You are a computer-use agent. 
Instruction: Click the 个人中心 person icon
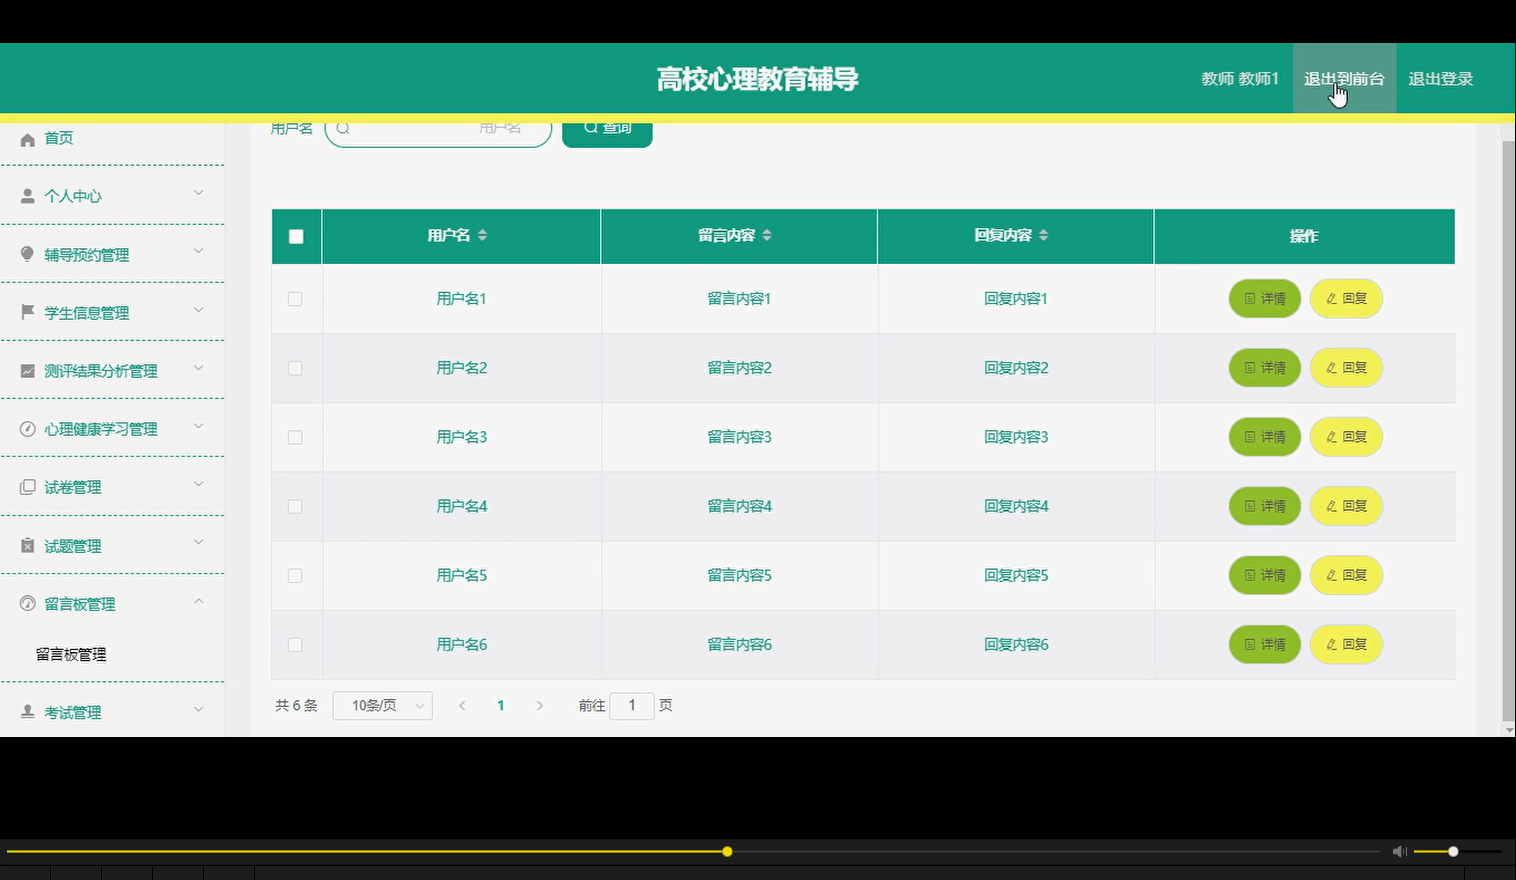coord(28,196)
